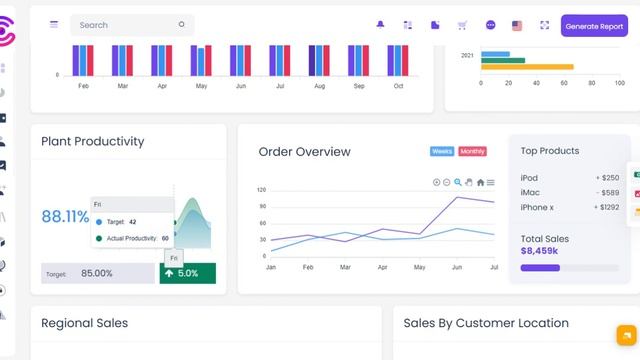The height and width of the screenshot is (360, 640).
Task: Open the file/documents icon in header
Action: [435, 25]
